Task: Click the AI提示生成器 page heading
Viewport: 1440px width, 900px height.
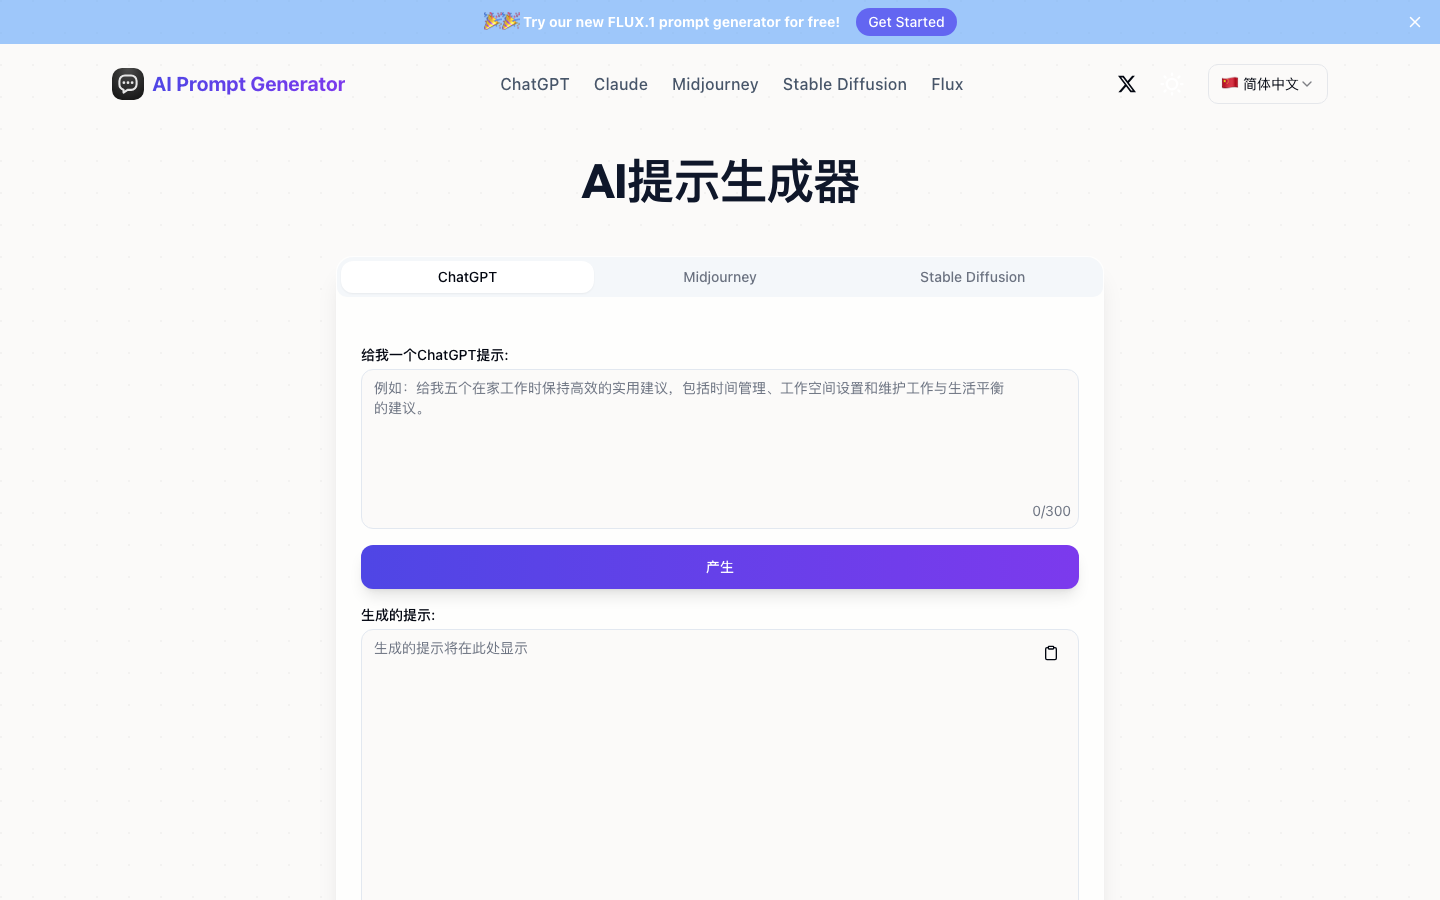Action: (720, 181)
